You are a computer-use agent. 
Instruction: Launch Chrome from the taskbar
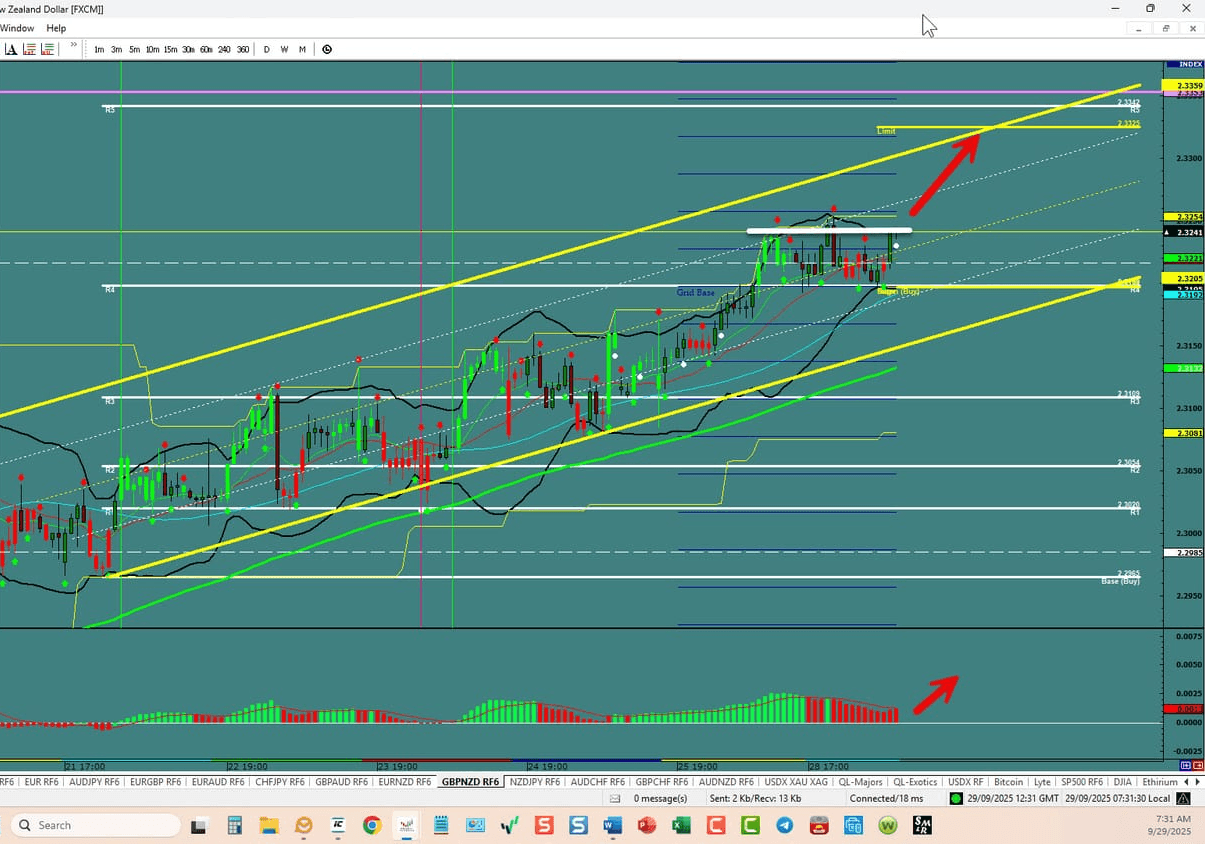(x=371, y=825)
